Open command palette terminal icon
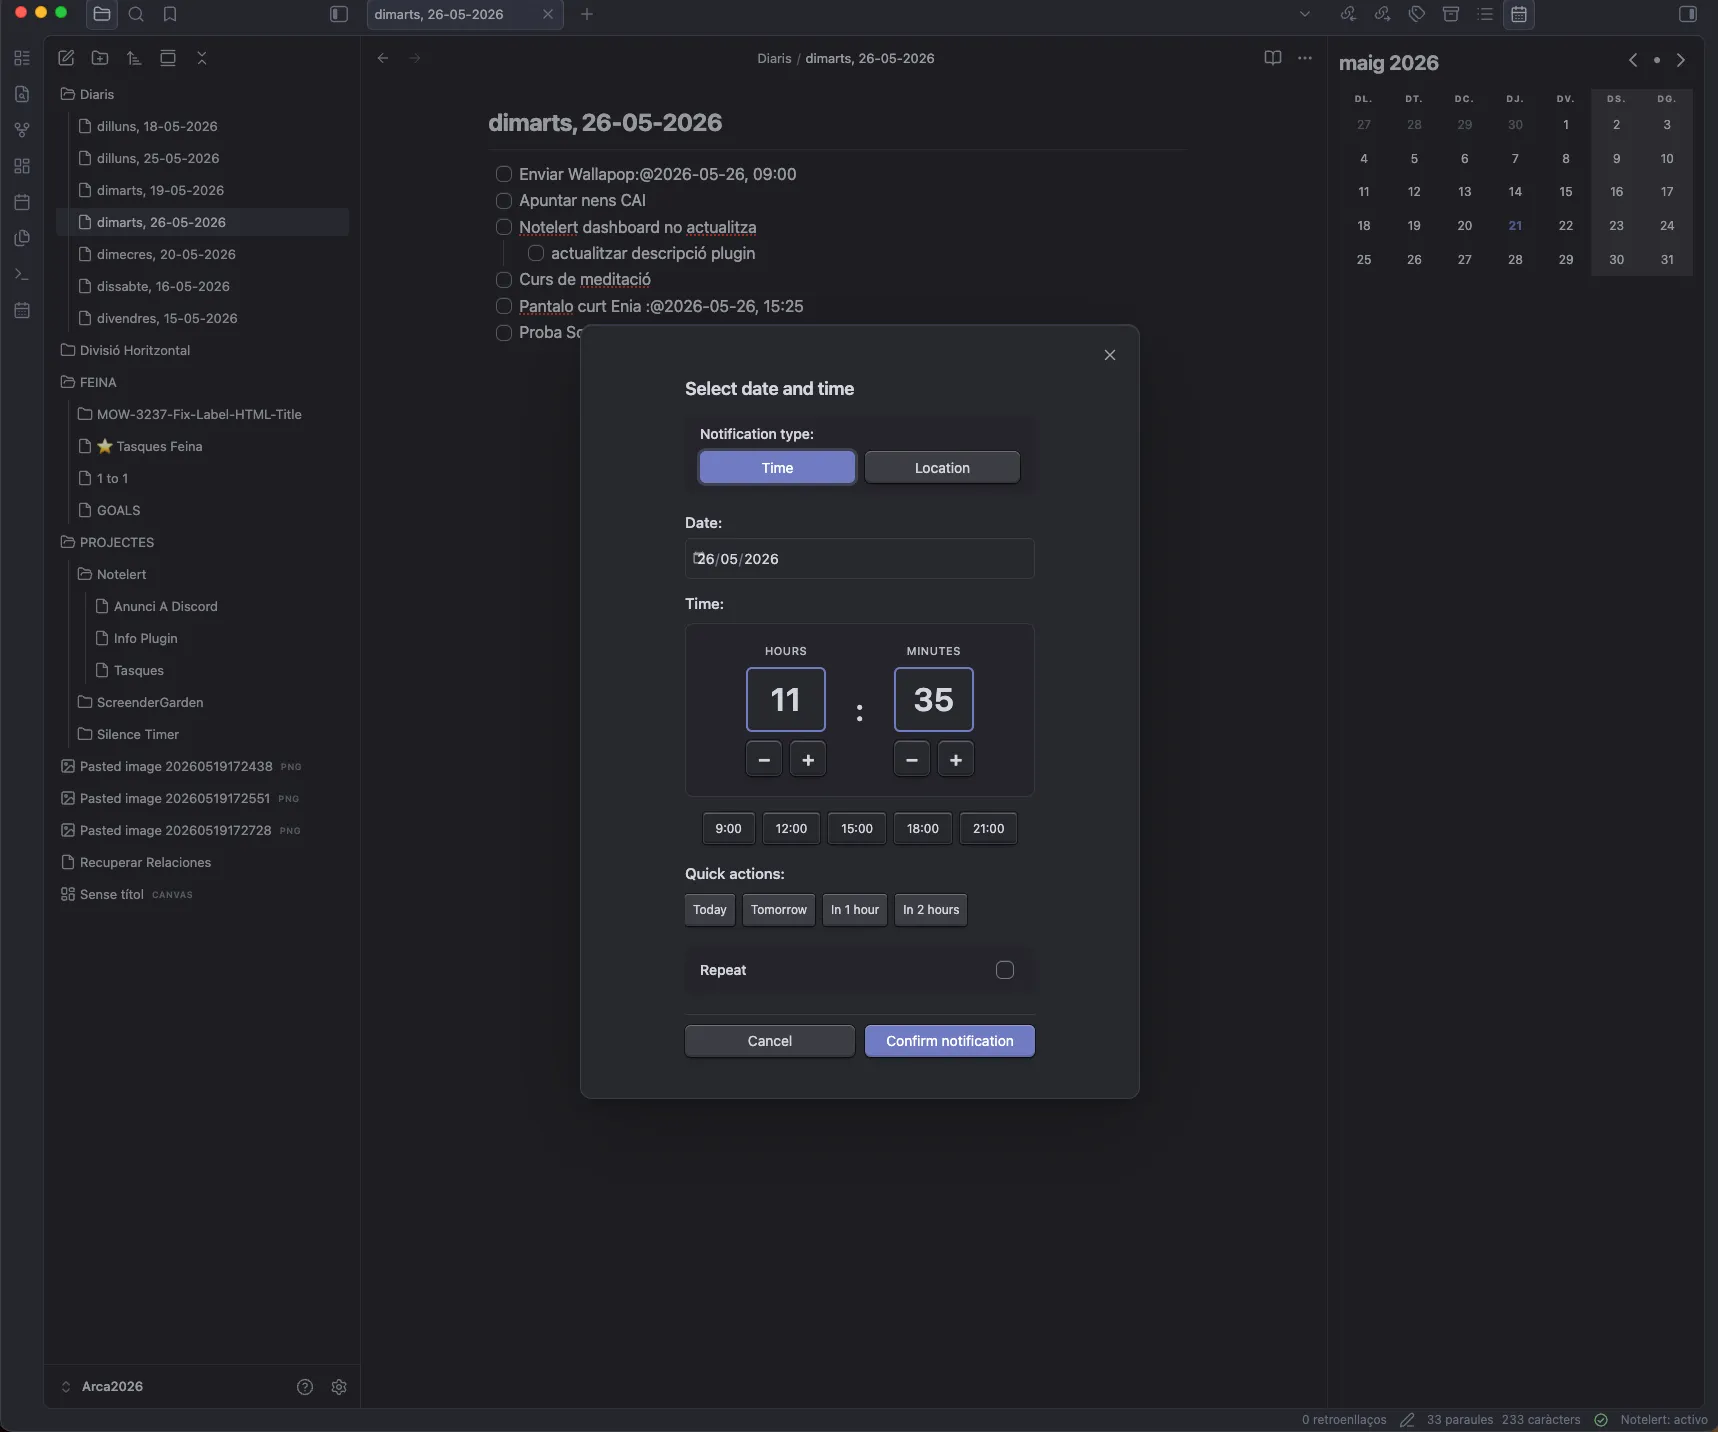 22,274
